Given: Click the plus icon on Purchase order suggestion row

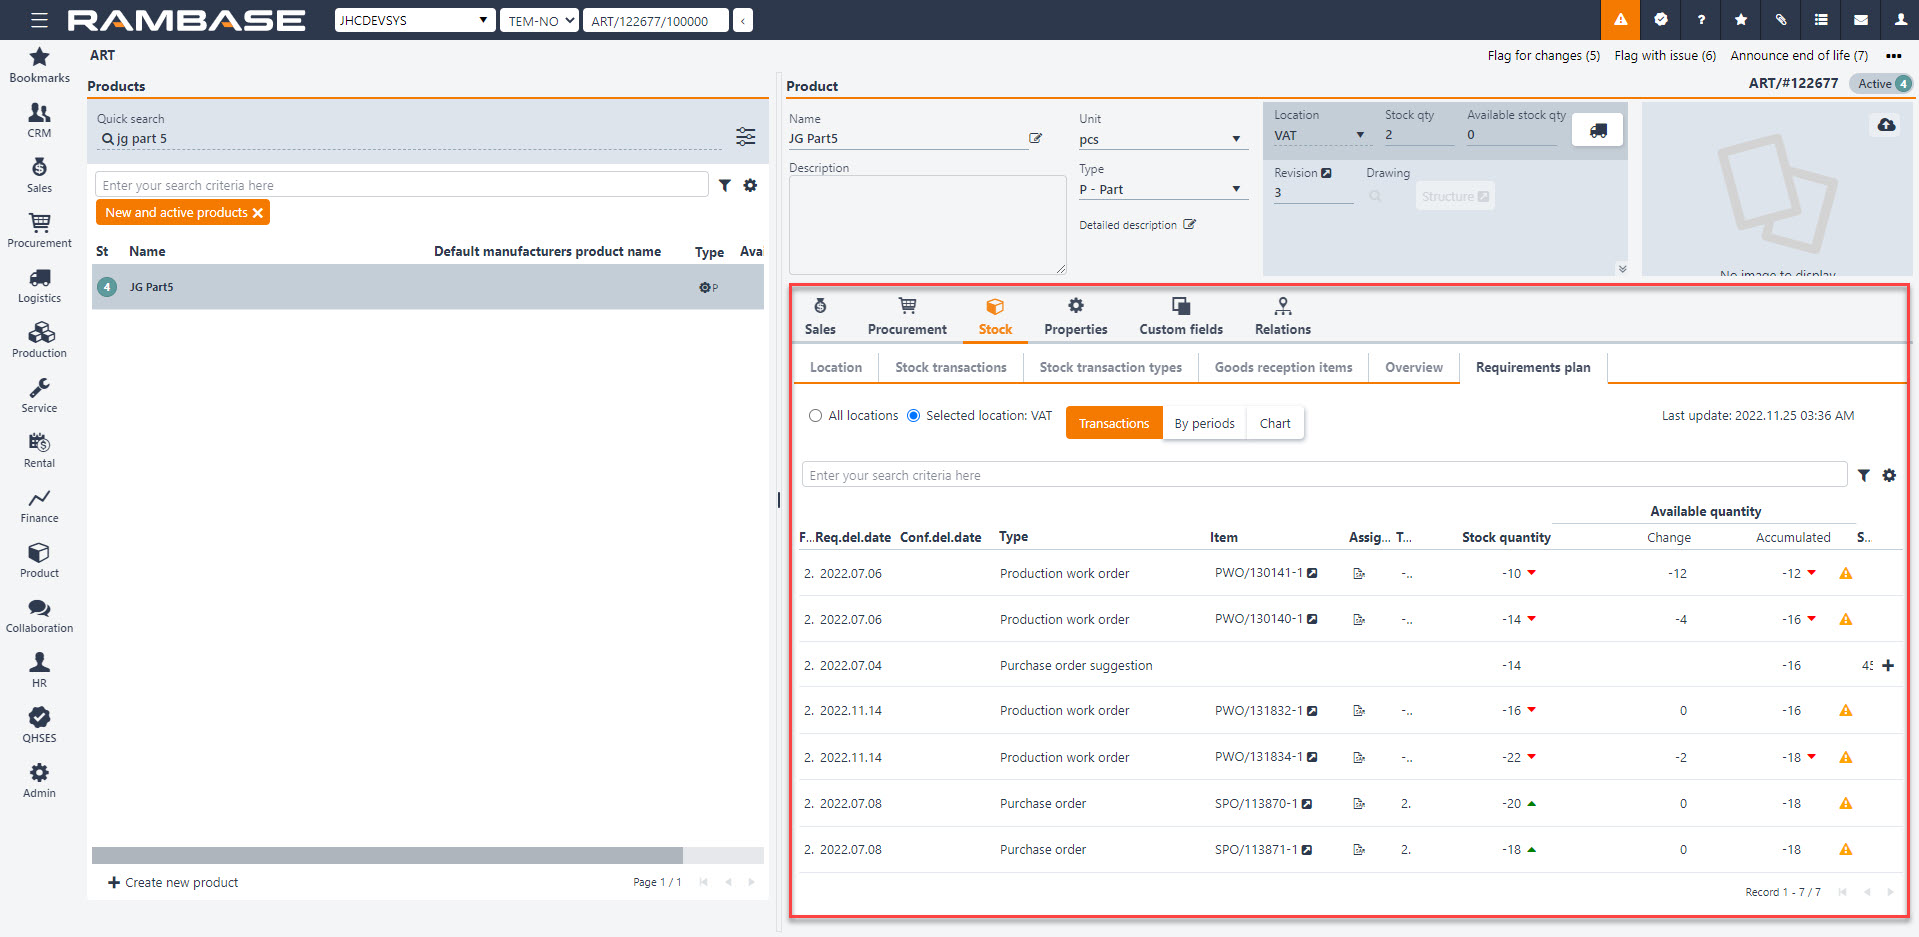Looking at the screenshot, I should point(1888,666).
